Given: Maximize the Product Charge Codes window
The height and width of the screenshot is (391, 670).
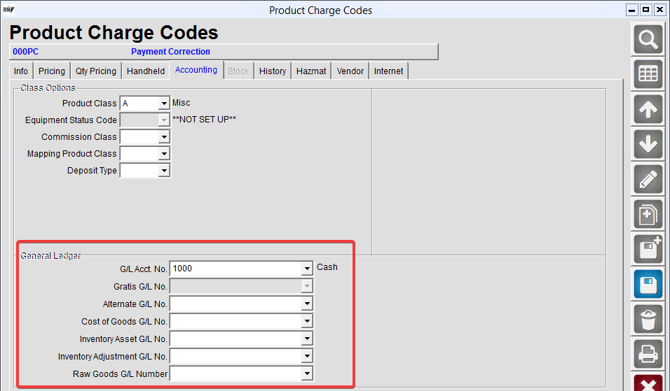Looking at the screenshot, I should click(646, 10).
